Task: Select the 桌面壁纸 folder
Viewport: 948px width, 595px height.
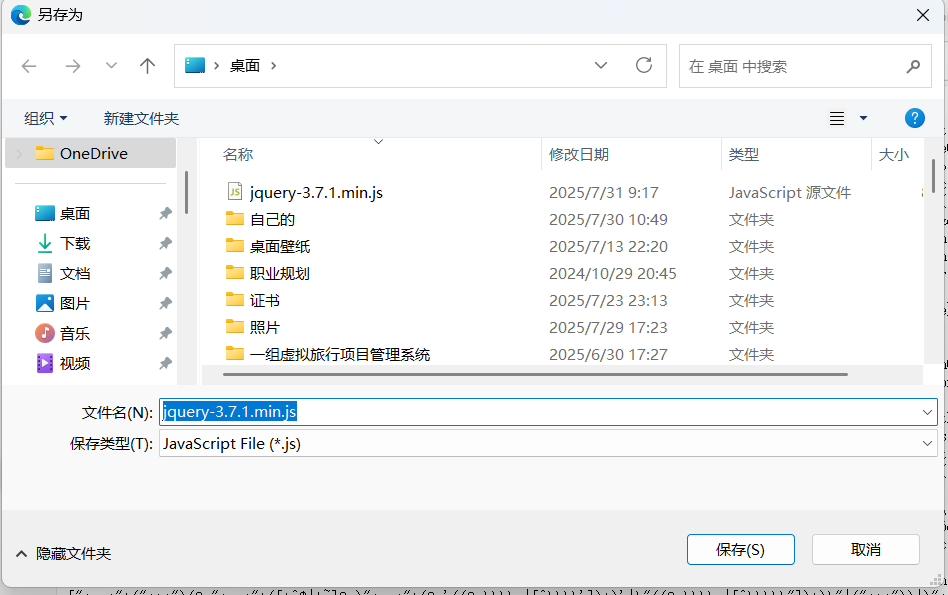Action: coord(280,247)
